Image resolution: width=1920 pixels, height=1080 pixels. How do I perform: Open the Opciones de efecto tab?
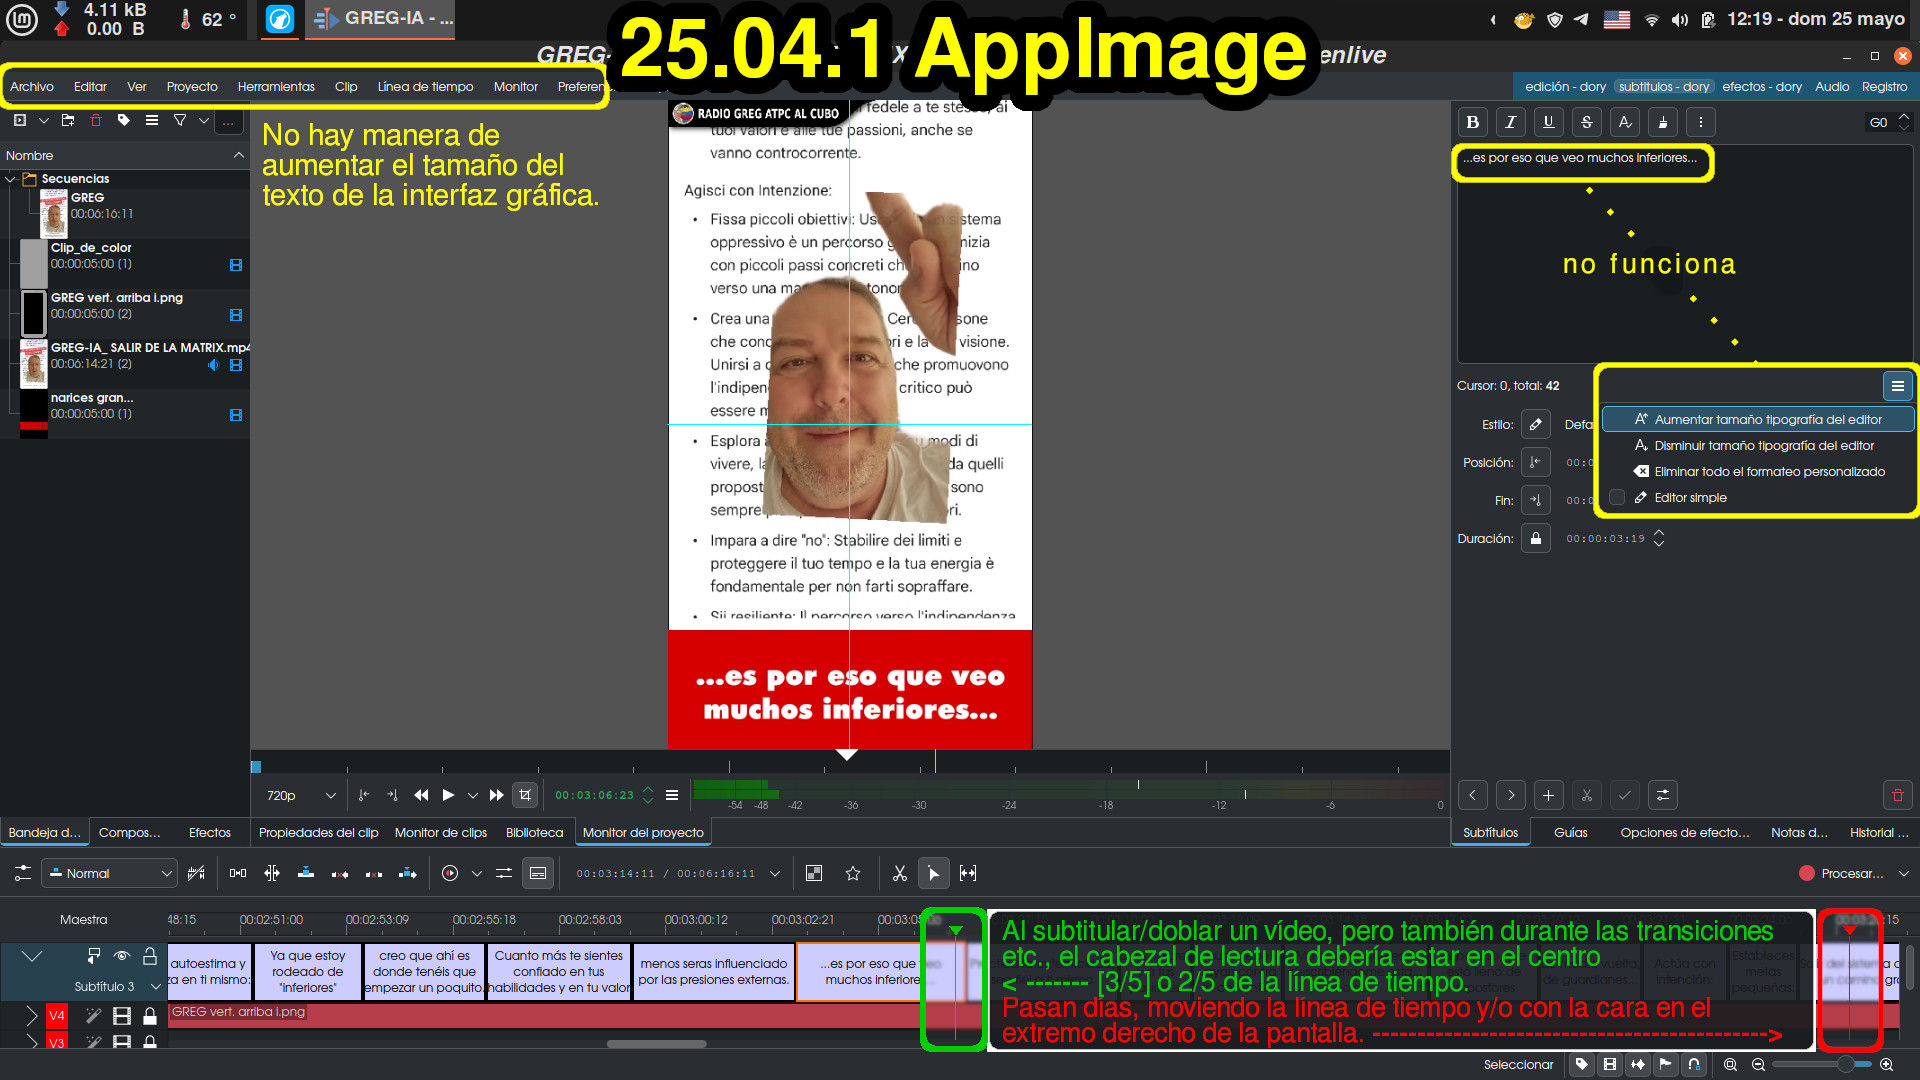point(1684,832)
